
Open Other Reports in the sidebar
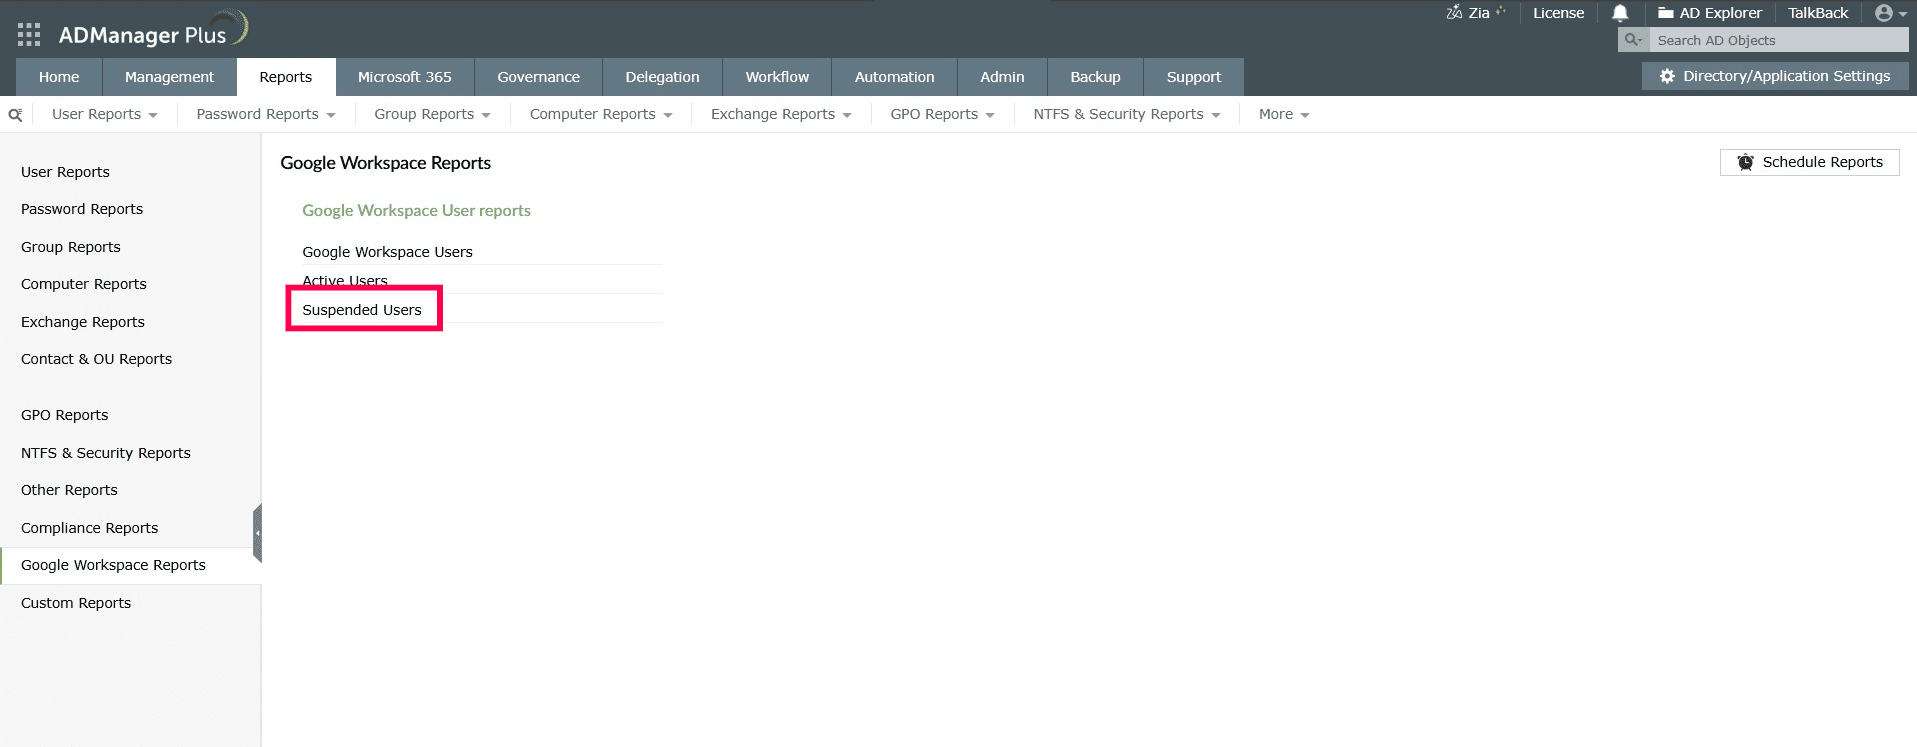coord(69,490)
